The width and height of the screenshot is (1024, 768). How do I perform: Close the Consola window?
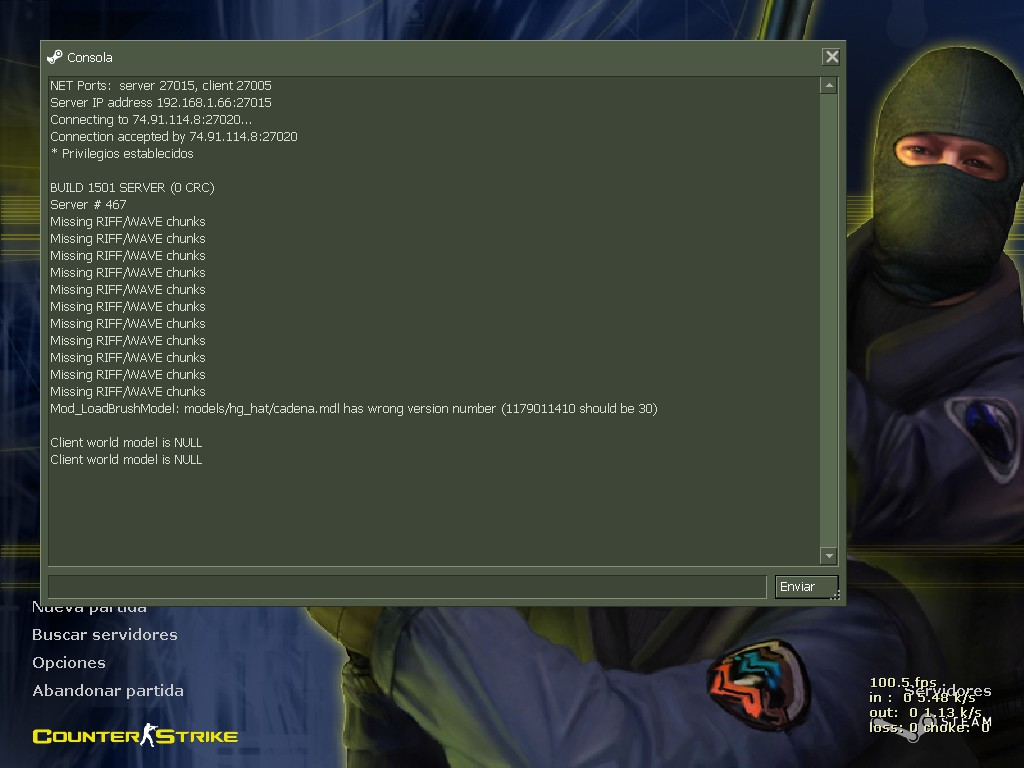tap(831, 57)
